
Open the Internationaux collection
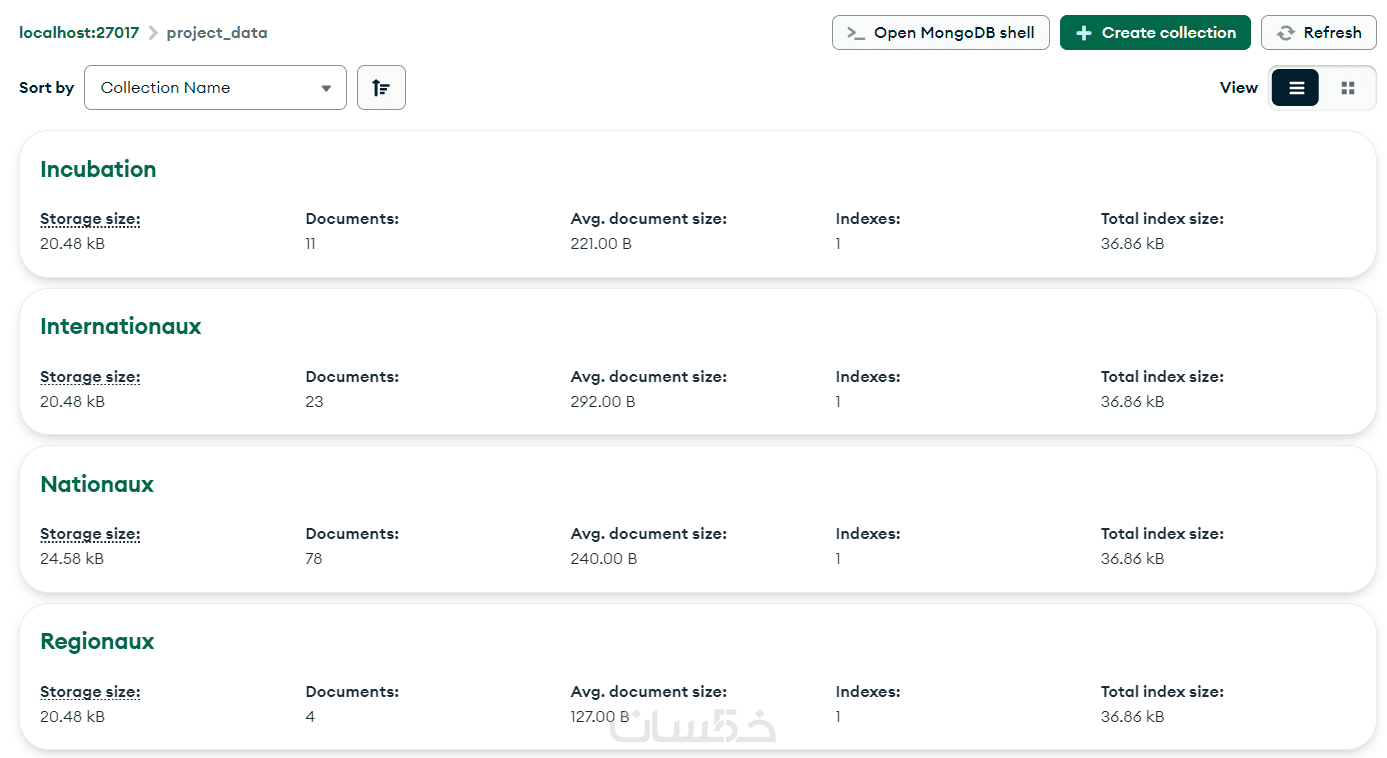[x=120, y=326]
